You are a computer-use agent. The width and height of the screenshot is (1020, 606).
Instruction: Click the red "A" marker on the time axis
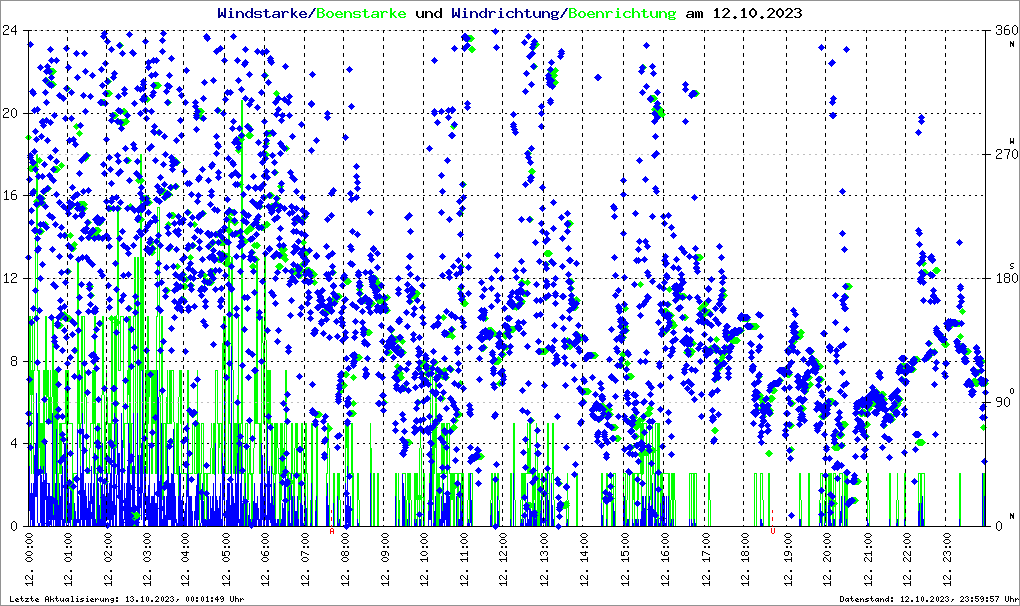point(332,531)
